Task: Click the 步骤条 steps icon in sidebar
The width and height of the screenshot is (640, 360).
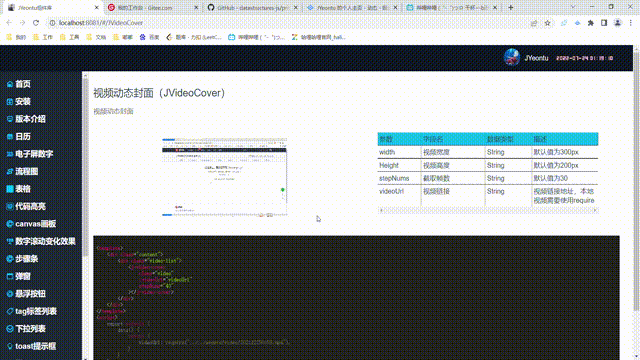Action: [x=10, y=259]
